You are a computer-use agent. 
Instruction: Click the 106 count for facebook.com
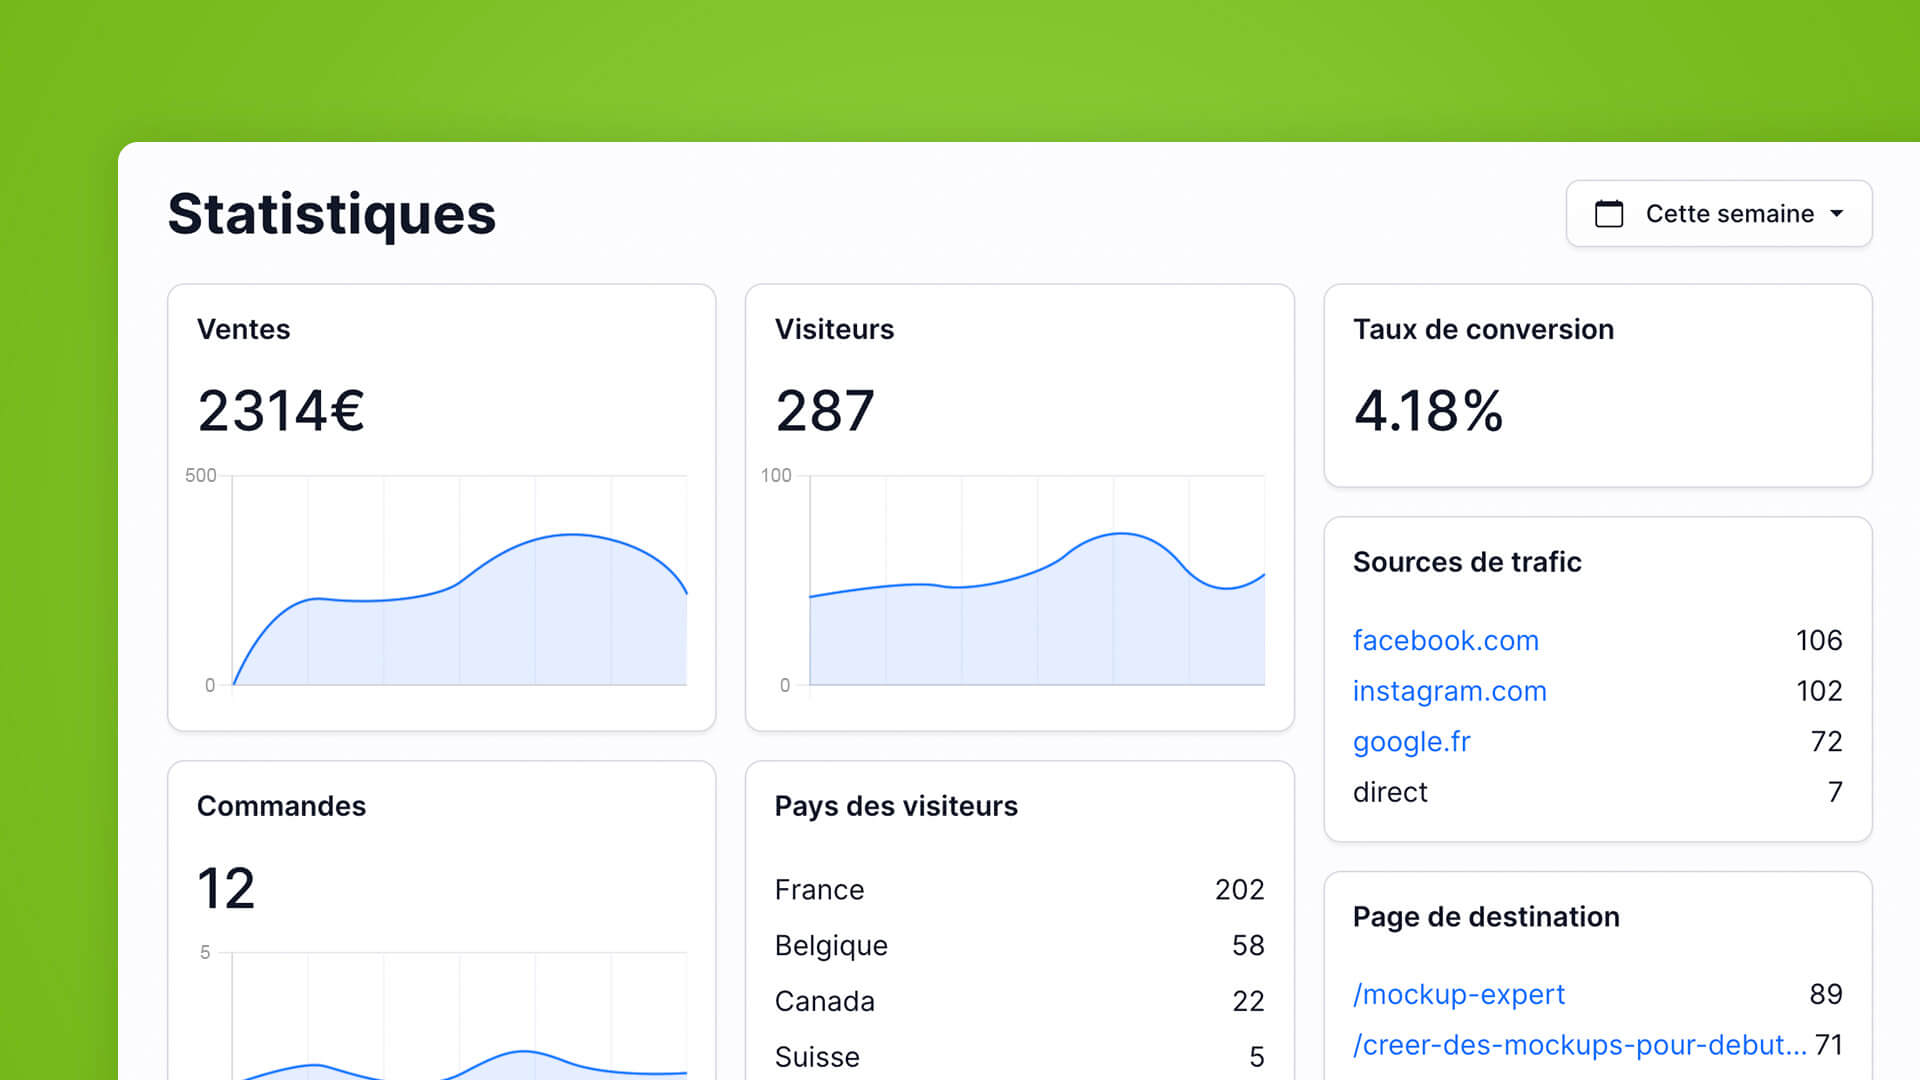1819,640
